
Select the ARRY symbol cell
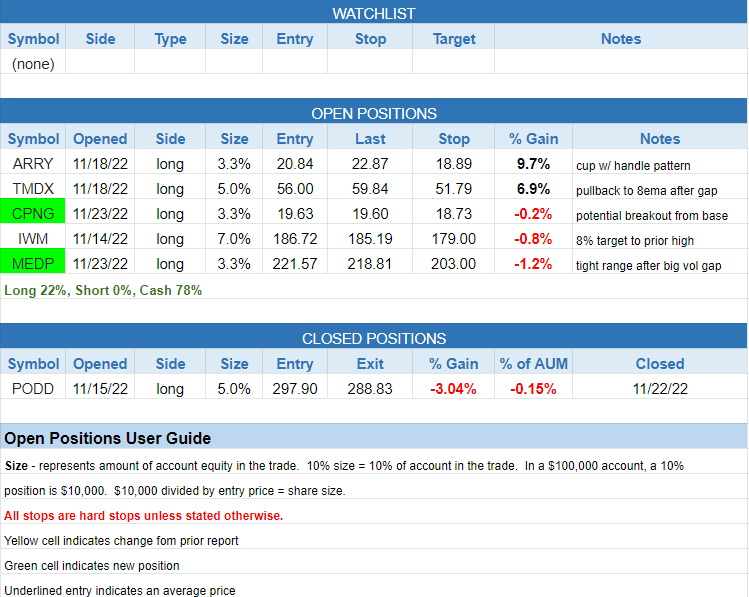click(33, 164)
